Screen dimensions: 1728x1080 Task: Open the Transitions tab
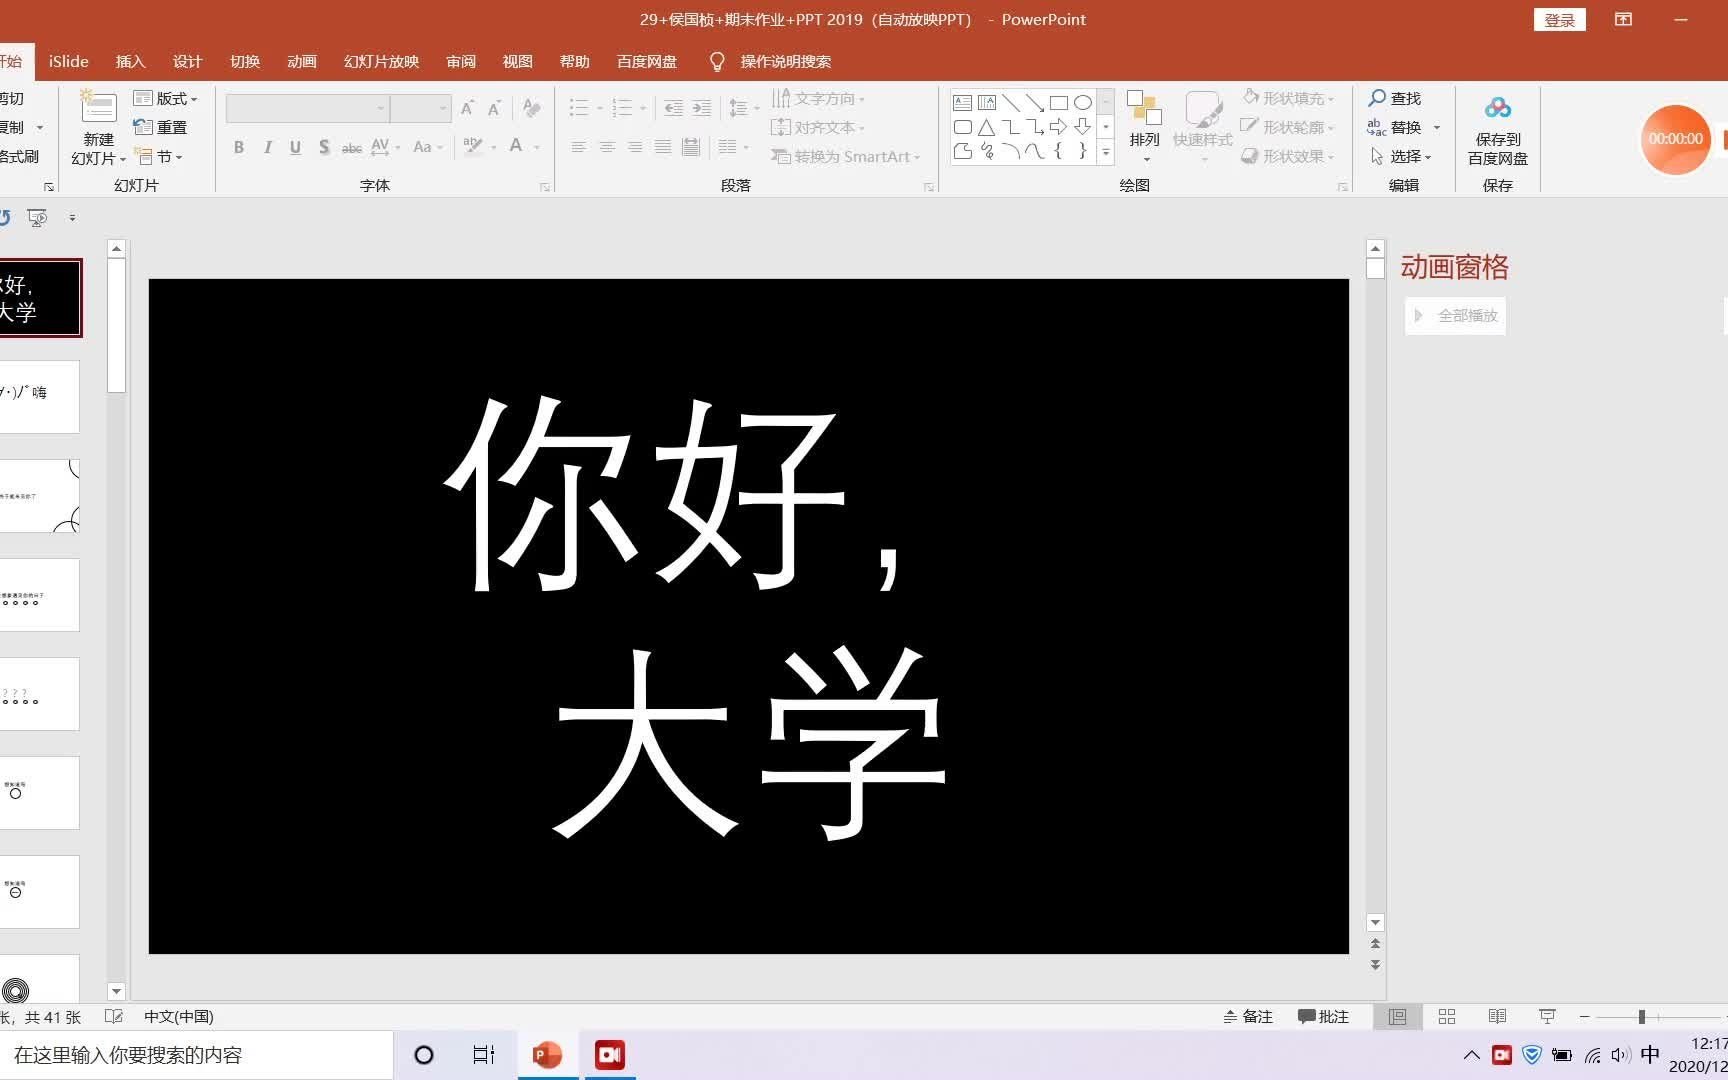pyautogui.click(x=245, y=61)
